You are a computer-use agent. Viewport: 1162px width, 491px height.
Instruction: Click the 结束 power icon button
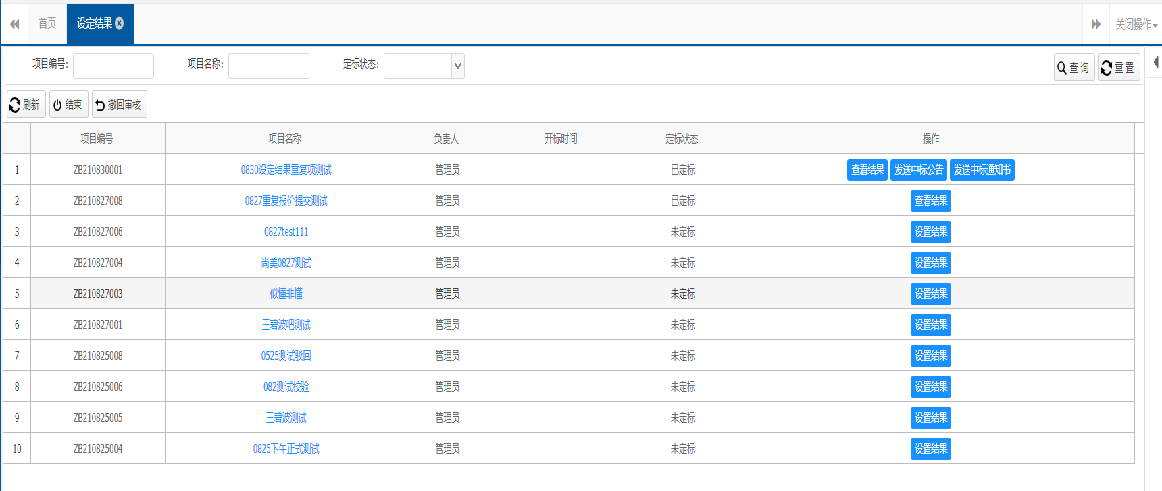[x=68, y=105]
